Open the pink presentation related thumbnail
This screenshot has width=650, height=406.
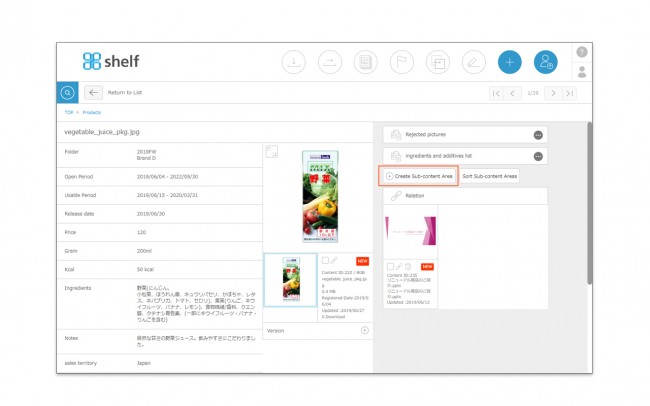(410, 231)
